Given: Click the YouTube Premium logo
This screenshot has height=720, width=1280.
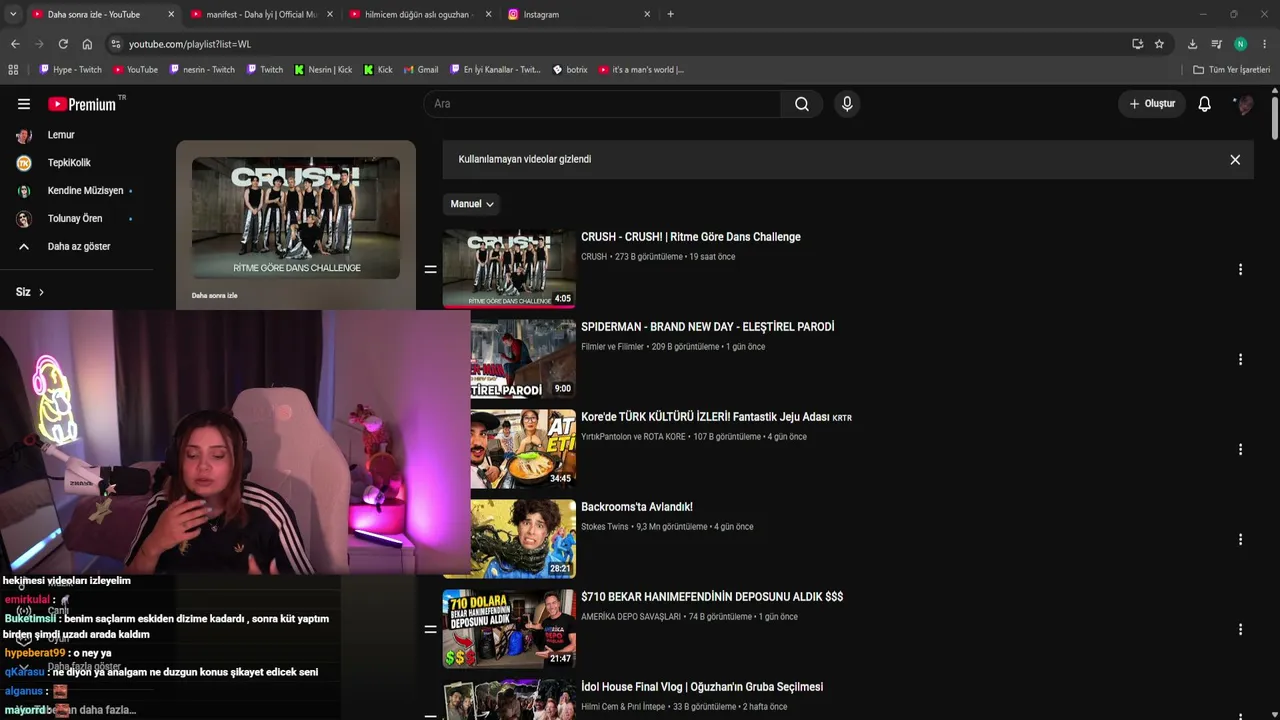Looking at the screenshot, I should 82,104.
